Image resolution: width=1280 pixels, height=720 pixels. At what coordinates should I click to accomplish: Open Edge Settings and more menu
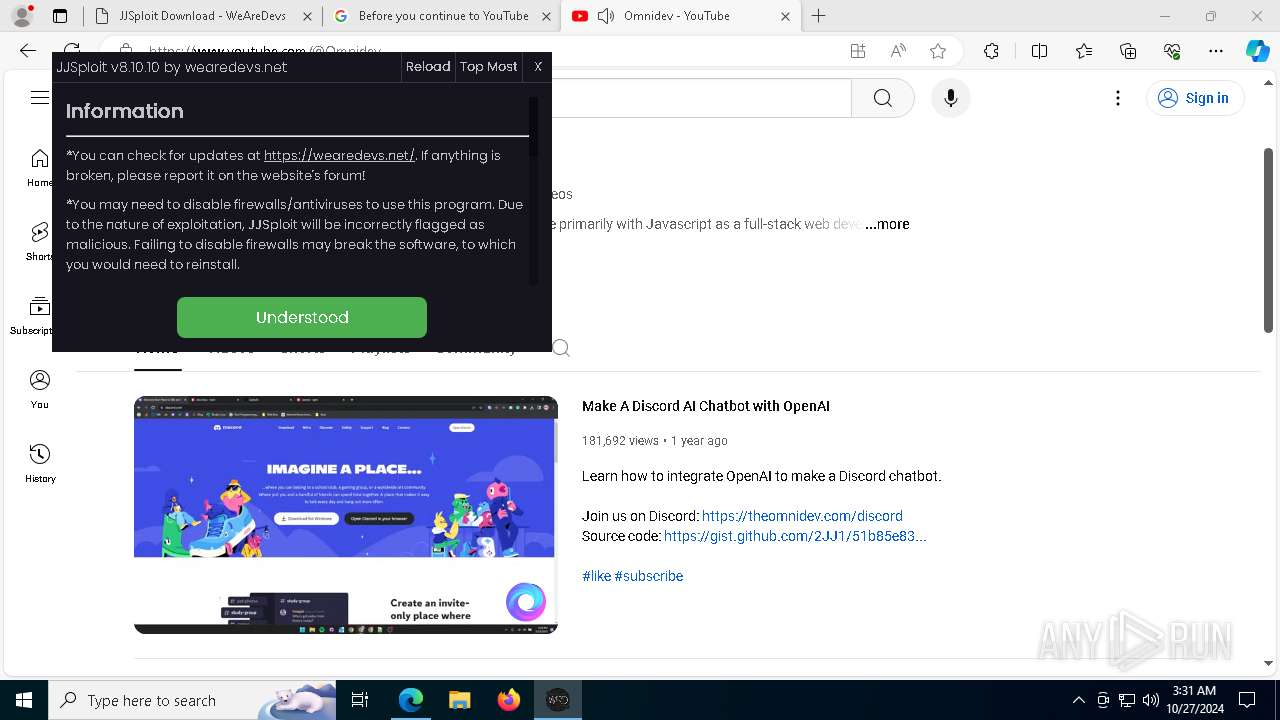pos(1216,51)
